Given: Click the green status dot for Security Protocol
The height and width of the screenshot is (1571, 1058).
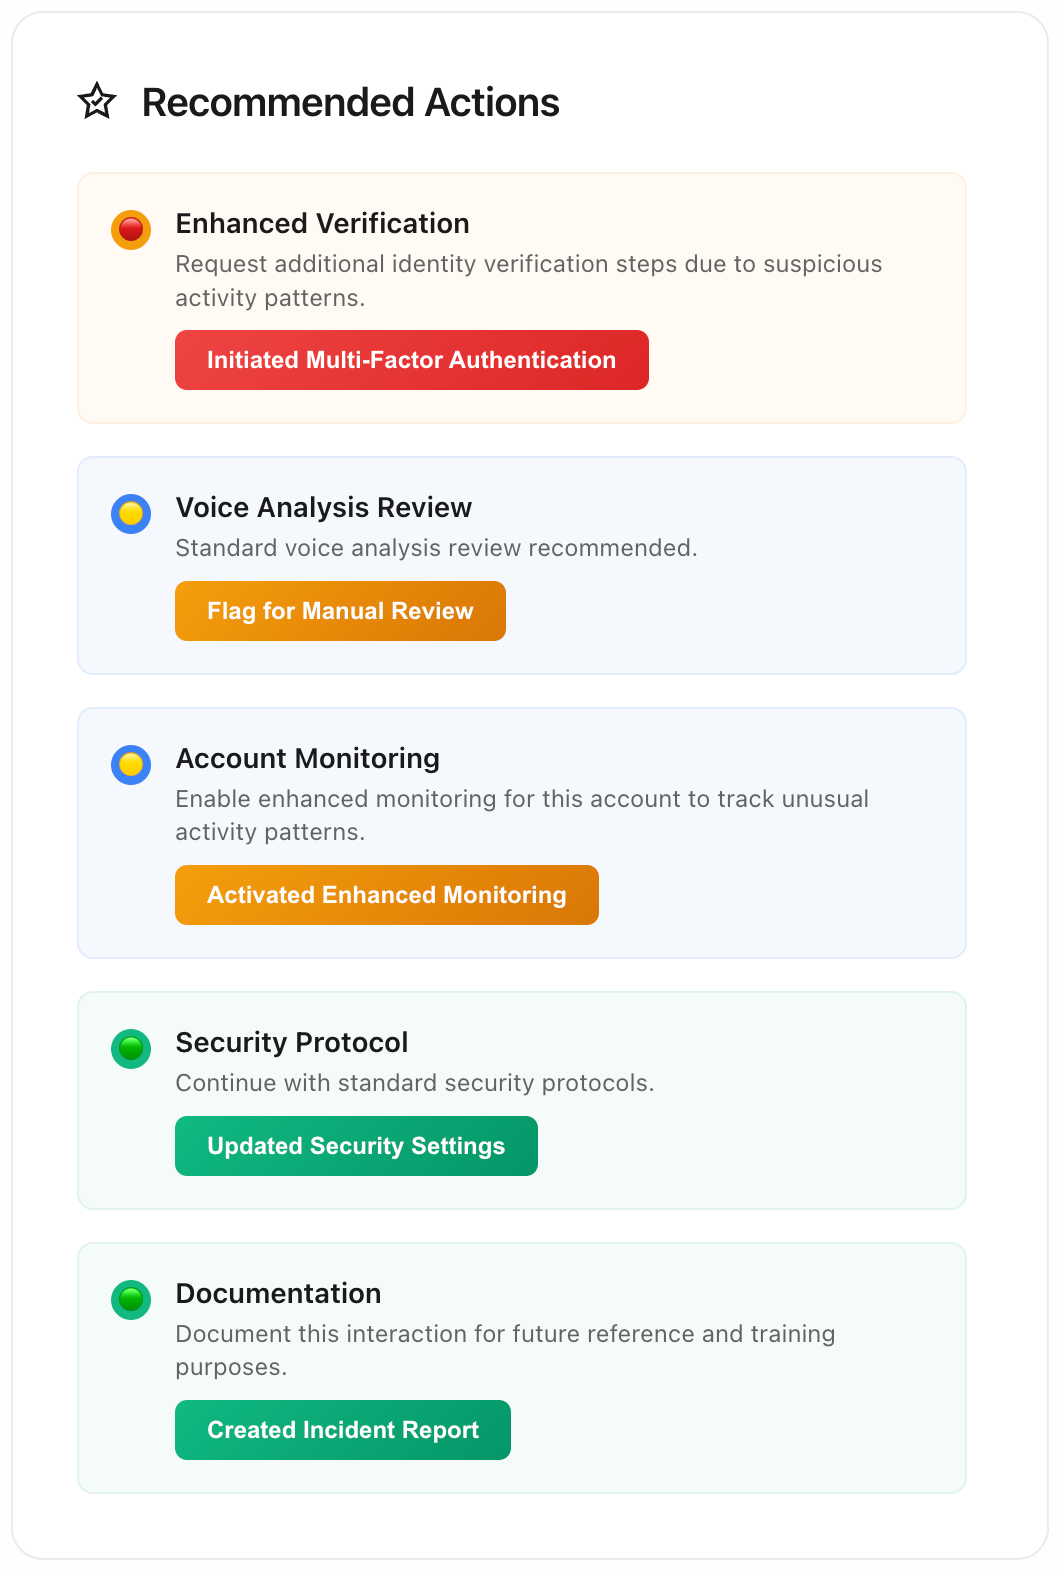Looking at the screenshot, I should tap(131, 1049).
